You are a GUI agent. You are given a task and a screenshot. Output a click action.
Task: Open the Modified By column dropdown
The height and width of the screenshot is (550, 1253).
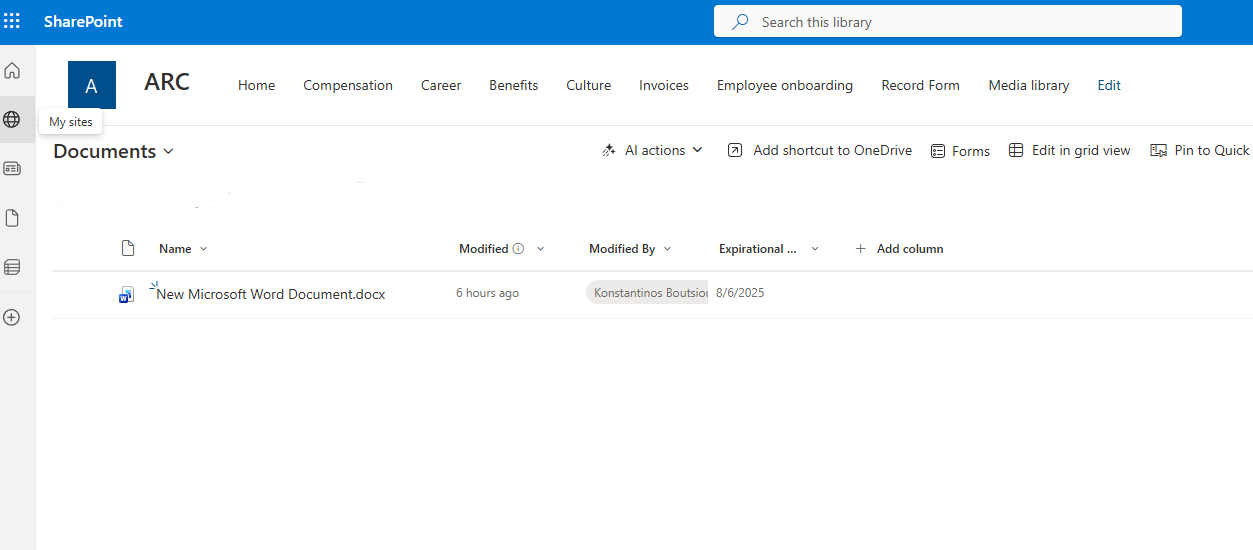[x=630, y=249]
